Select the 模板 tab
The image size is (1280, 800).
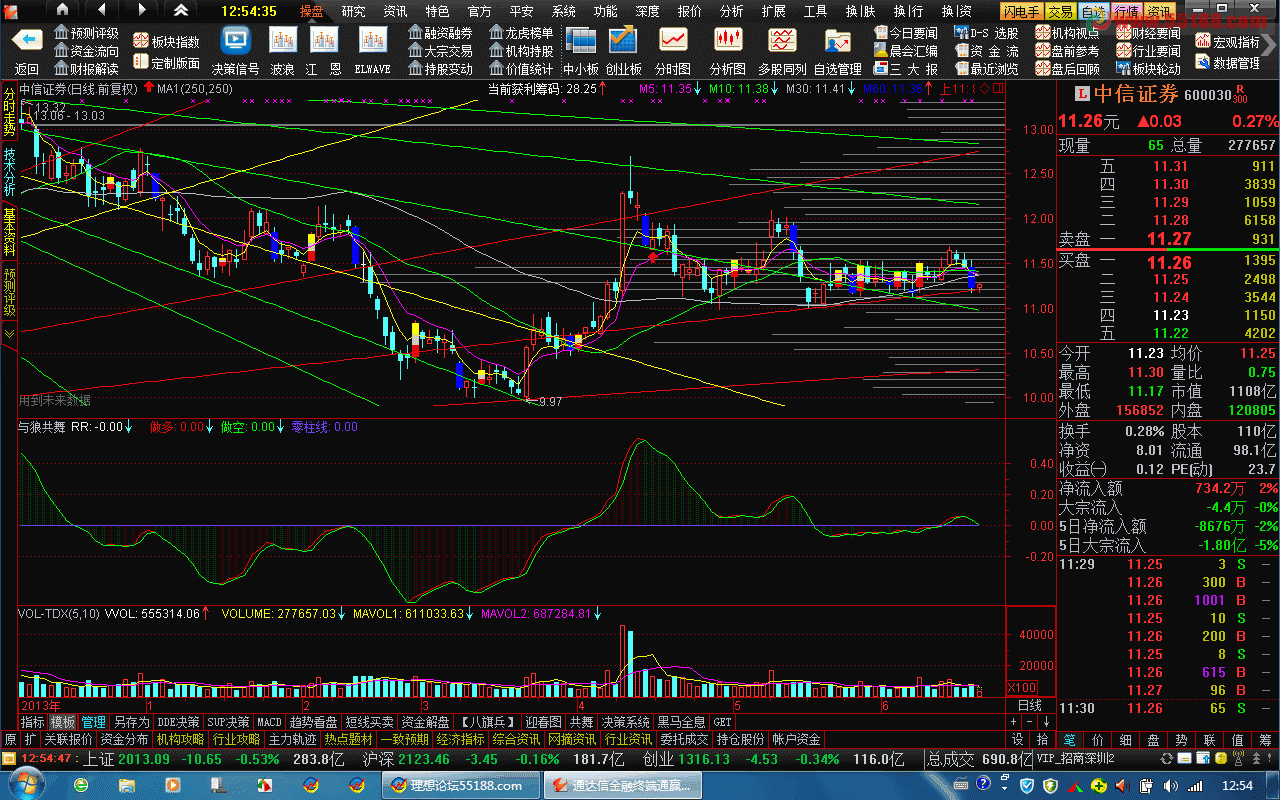(x=63, y=721)
